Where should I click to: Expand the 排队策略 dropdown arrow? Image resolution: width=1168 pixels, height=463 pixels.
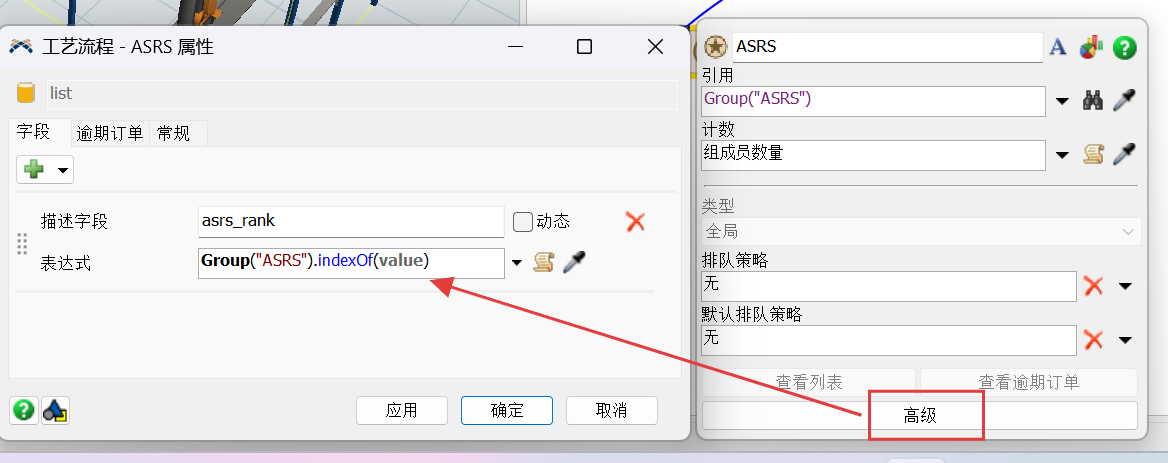1125,287
